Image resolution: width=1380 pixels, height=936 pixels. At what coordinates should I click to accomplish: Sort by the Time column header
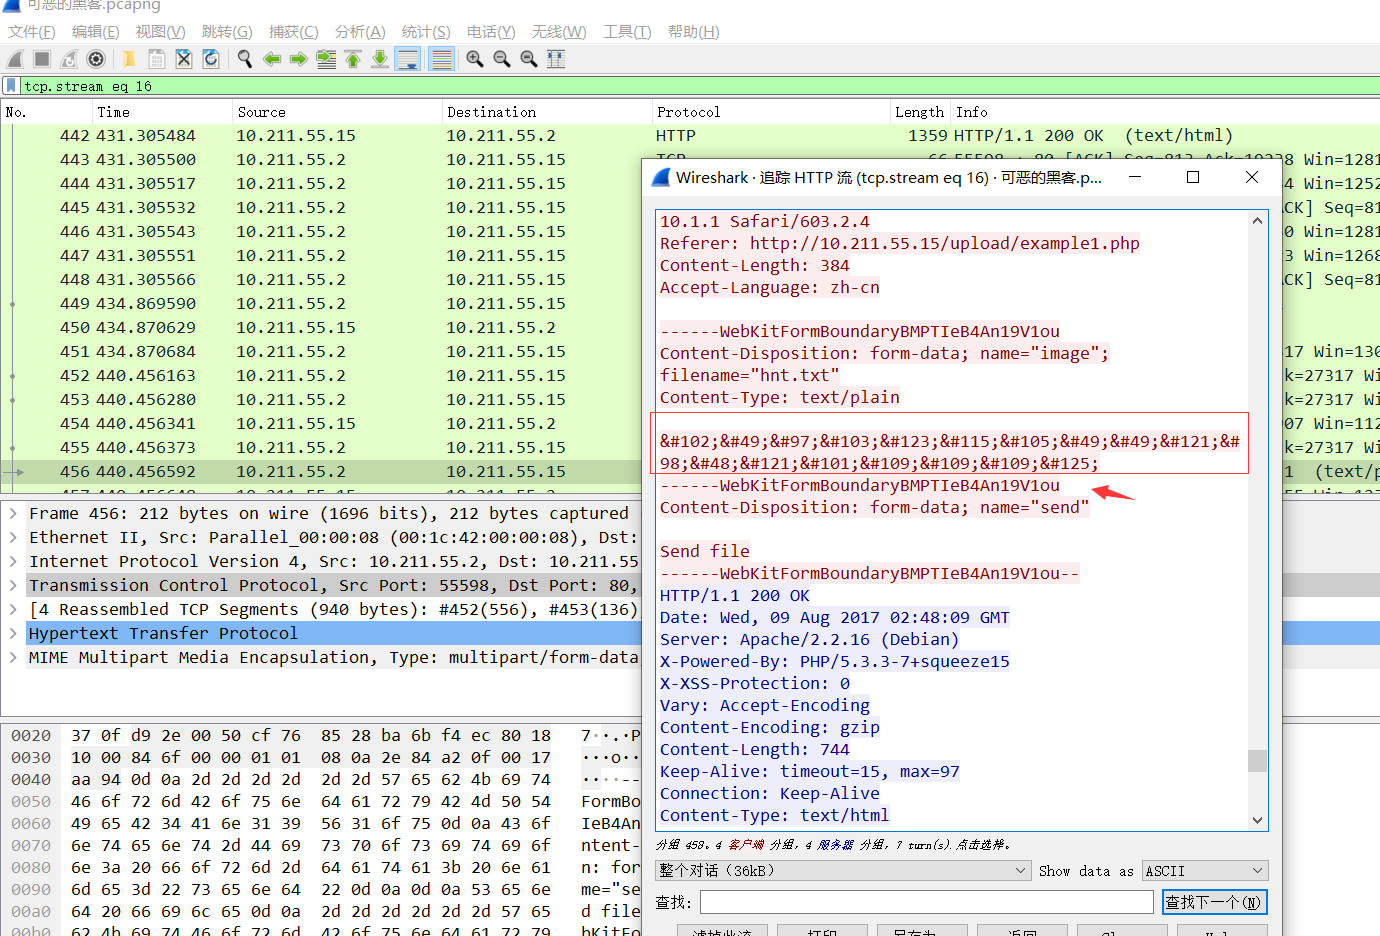(x=162, y=112)
